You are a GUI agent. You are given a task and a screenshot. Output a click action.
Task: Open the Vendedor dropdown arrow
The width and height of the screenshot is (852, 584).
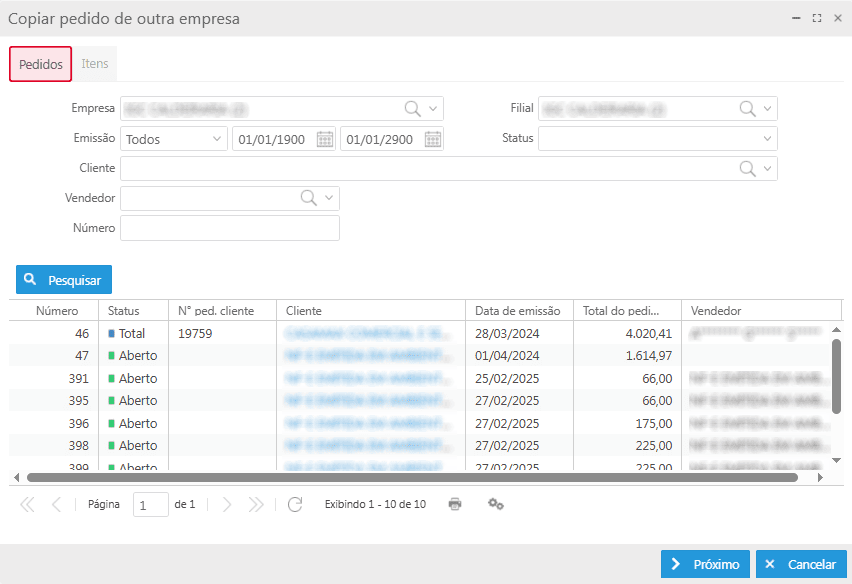pyautogui.click(x=330, y=198)
